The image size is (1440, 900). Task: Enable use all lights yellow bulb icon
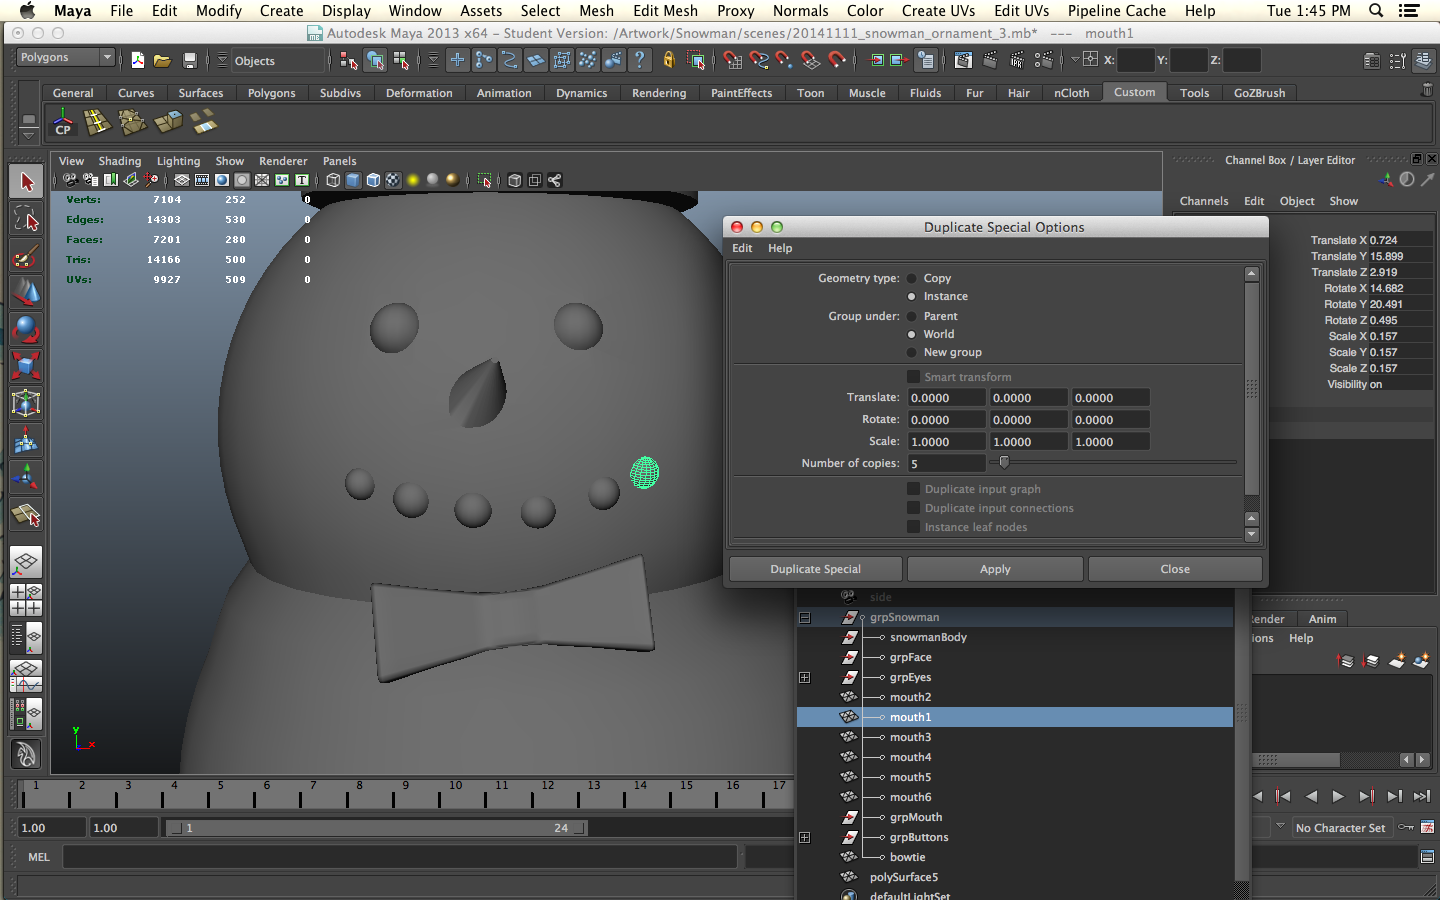point(413,180)
